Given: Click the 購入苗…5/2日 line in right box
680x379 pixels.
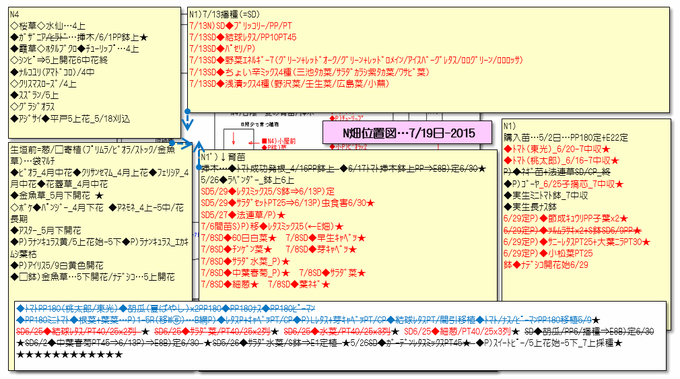Looking at the screenshot, I should pos(566,137).
